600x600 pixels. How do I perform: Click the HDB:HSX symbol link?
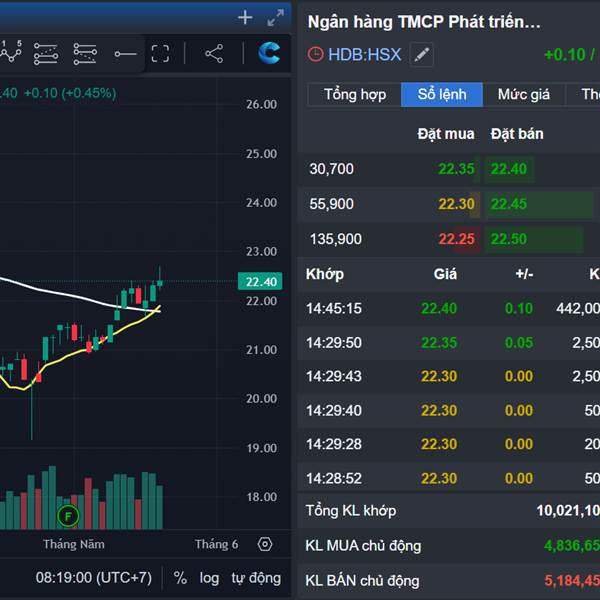point(364,54)
